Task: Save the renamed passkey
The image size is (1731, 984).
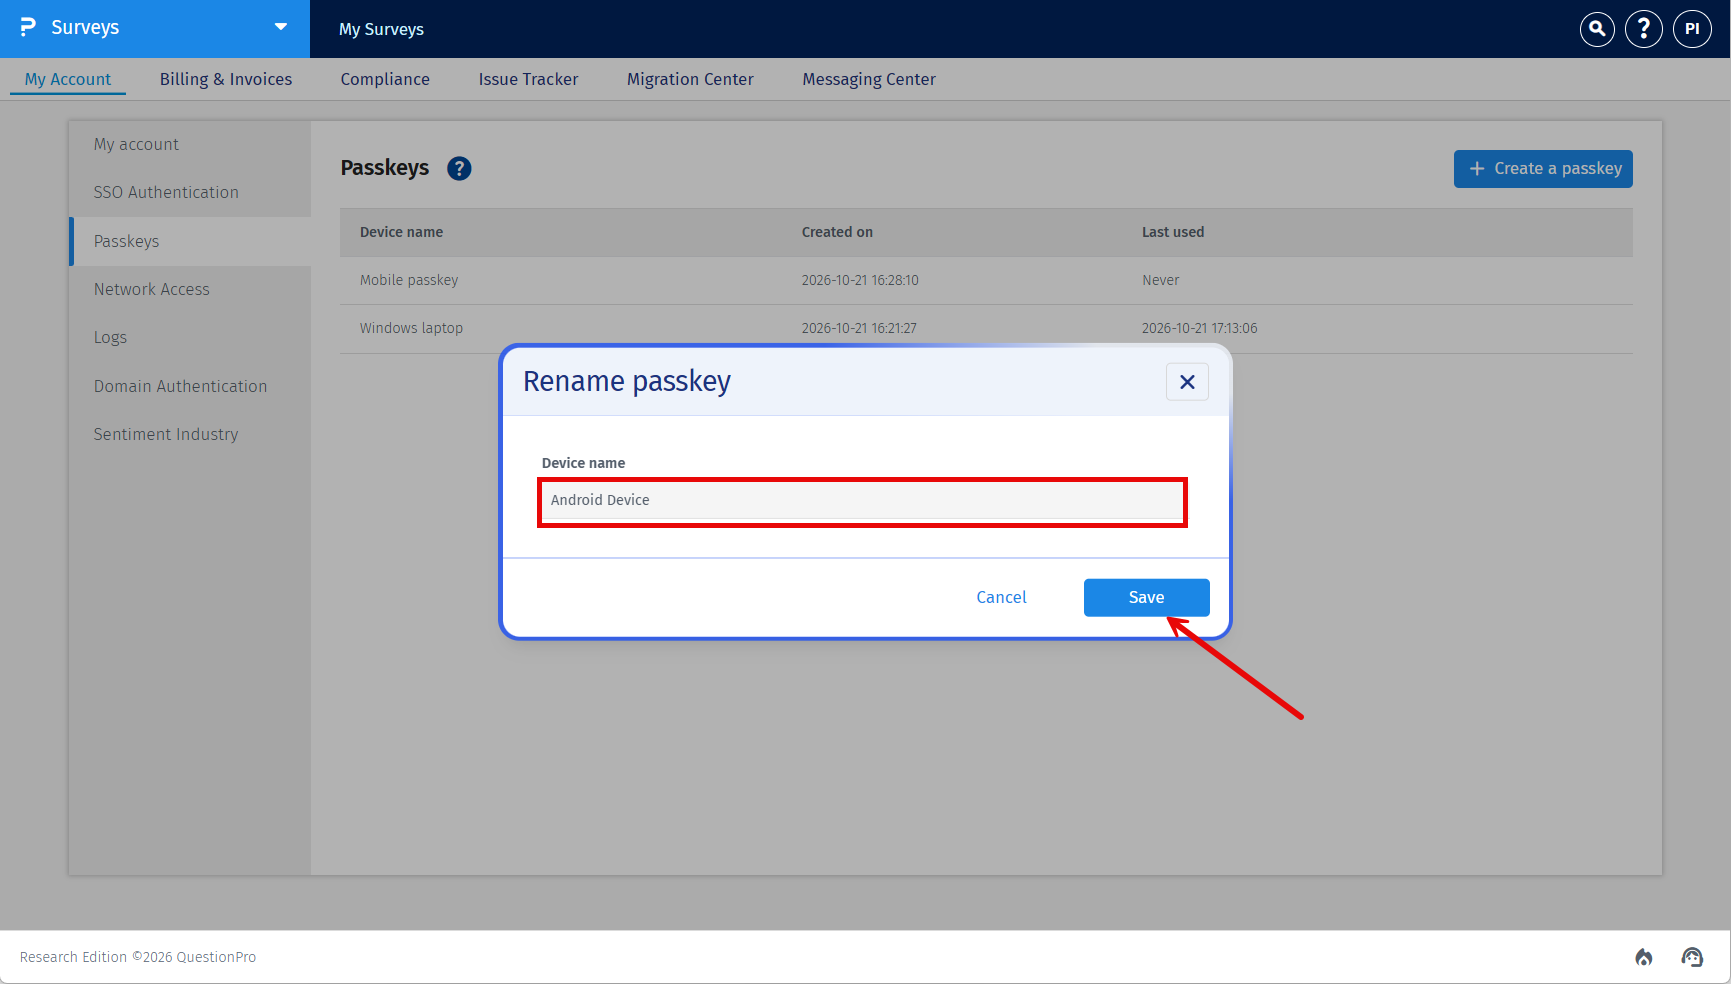Action: pos(1147,597)
